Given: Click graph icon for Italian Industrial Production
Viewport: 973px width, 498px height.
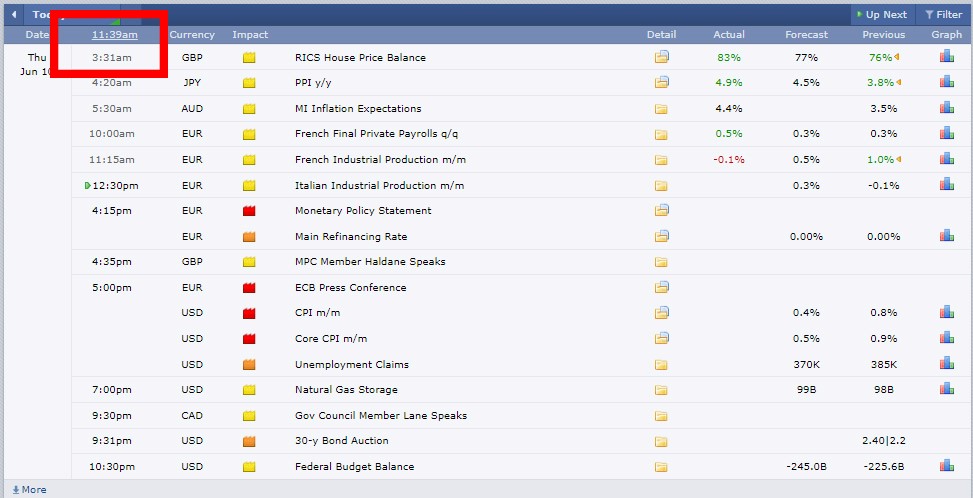Looking at the screenshot, I should point(946,185).
